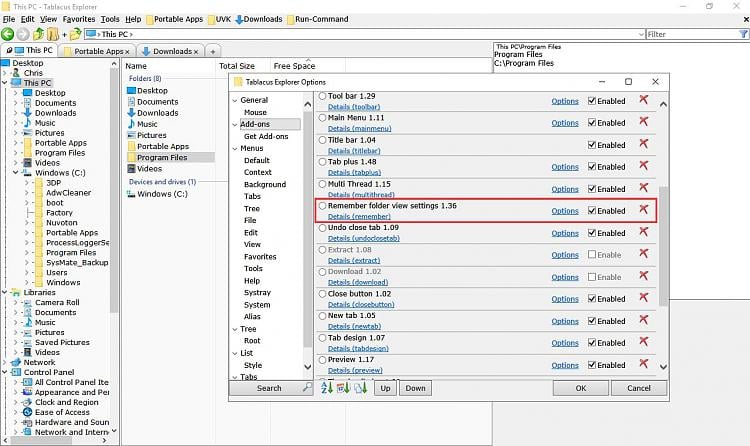Delete the Preview 1.17 add-on

click(644, 364)
